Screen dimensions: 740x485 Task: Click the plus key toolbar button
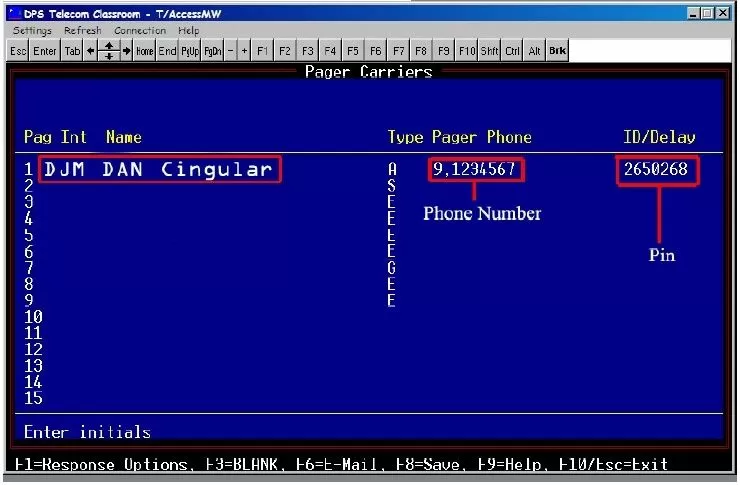[x=244, y=50]
